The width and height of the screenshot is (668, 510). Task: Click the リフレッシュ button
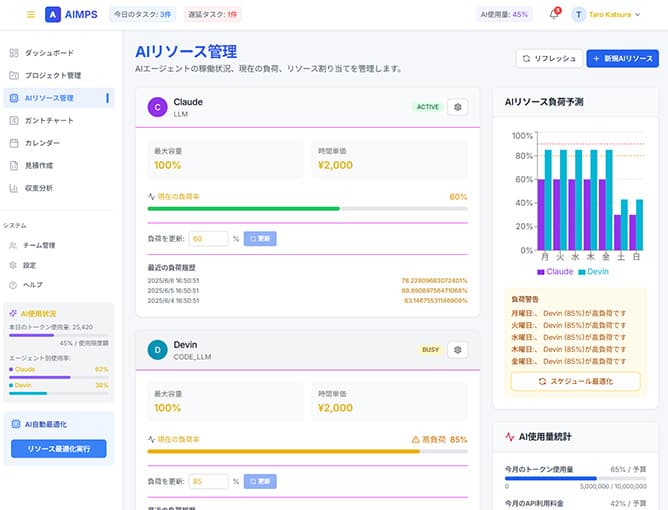[x=549, y=58]
